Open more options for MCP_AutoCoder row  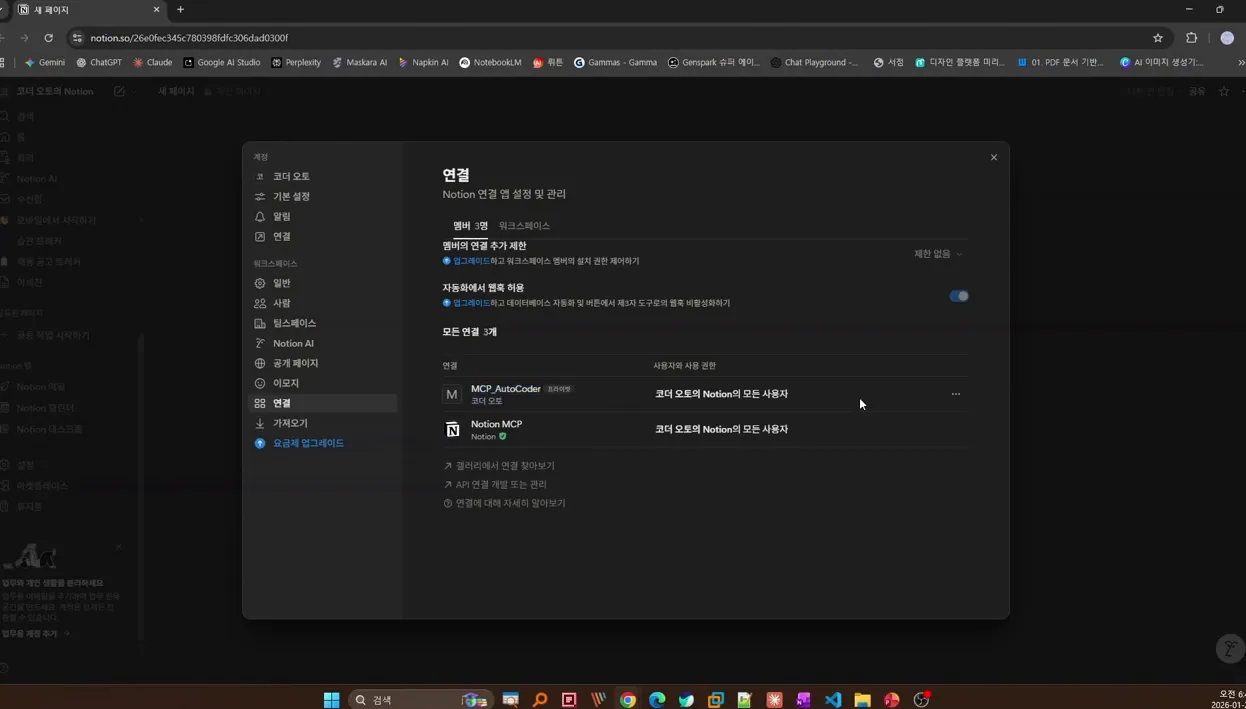coord(956,394)
